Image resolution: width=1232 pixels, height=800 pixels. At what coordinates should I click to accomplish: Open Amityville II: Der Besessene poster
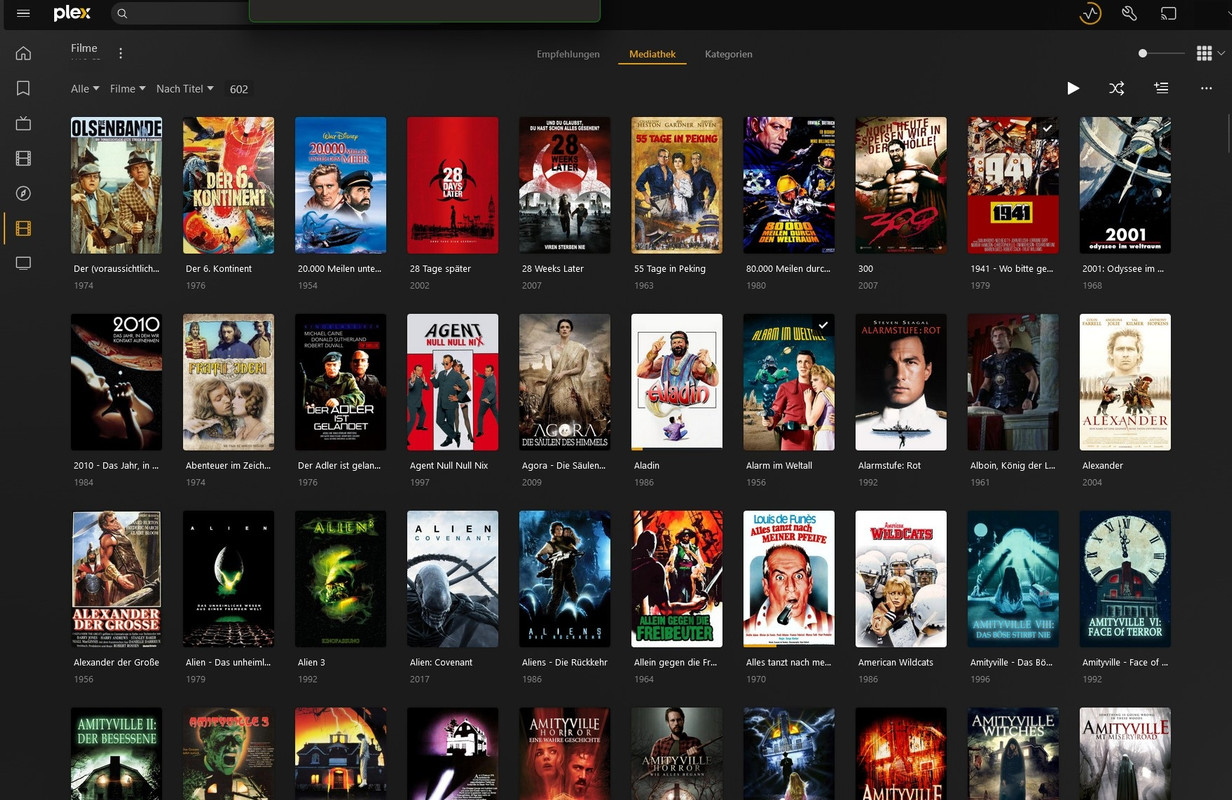point(116,754)
